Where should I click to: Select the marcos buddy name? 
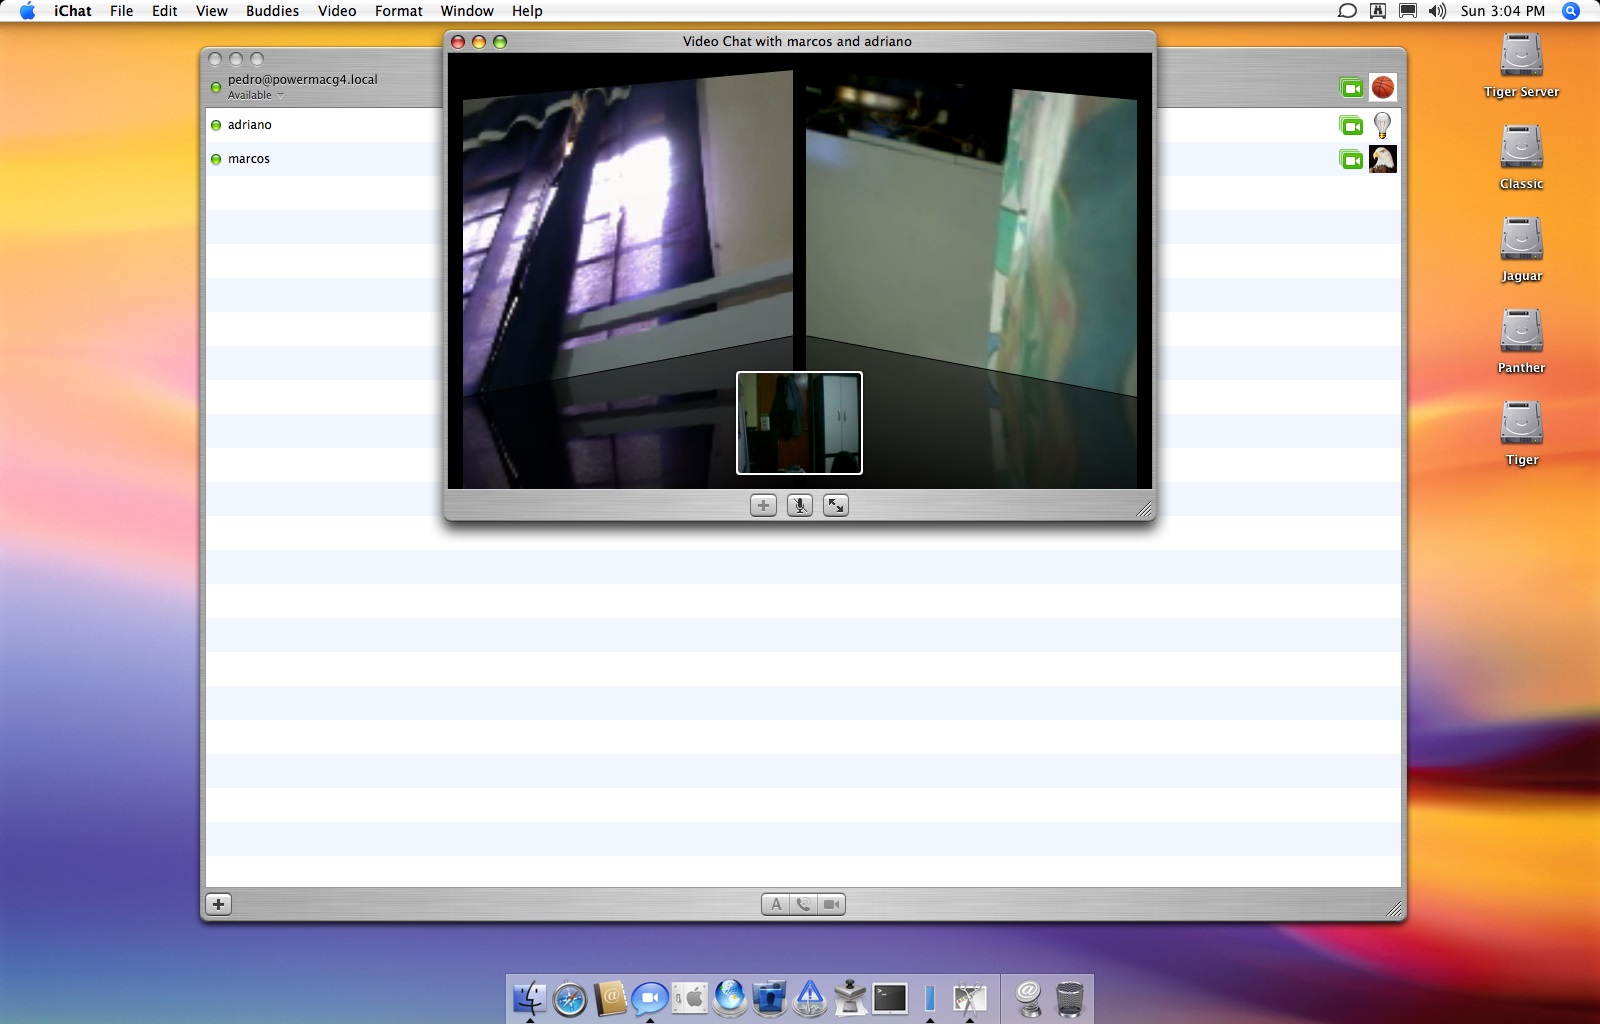pyautogui.click(x=248, y=159)
